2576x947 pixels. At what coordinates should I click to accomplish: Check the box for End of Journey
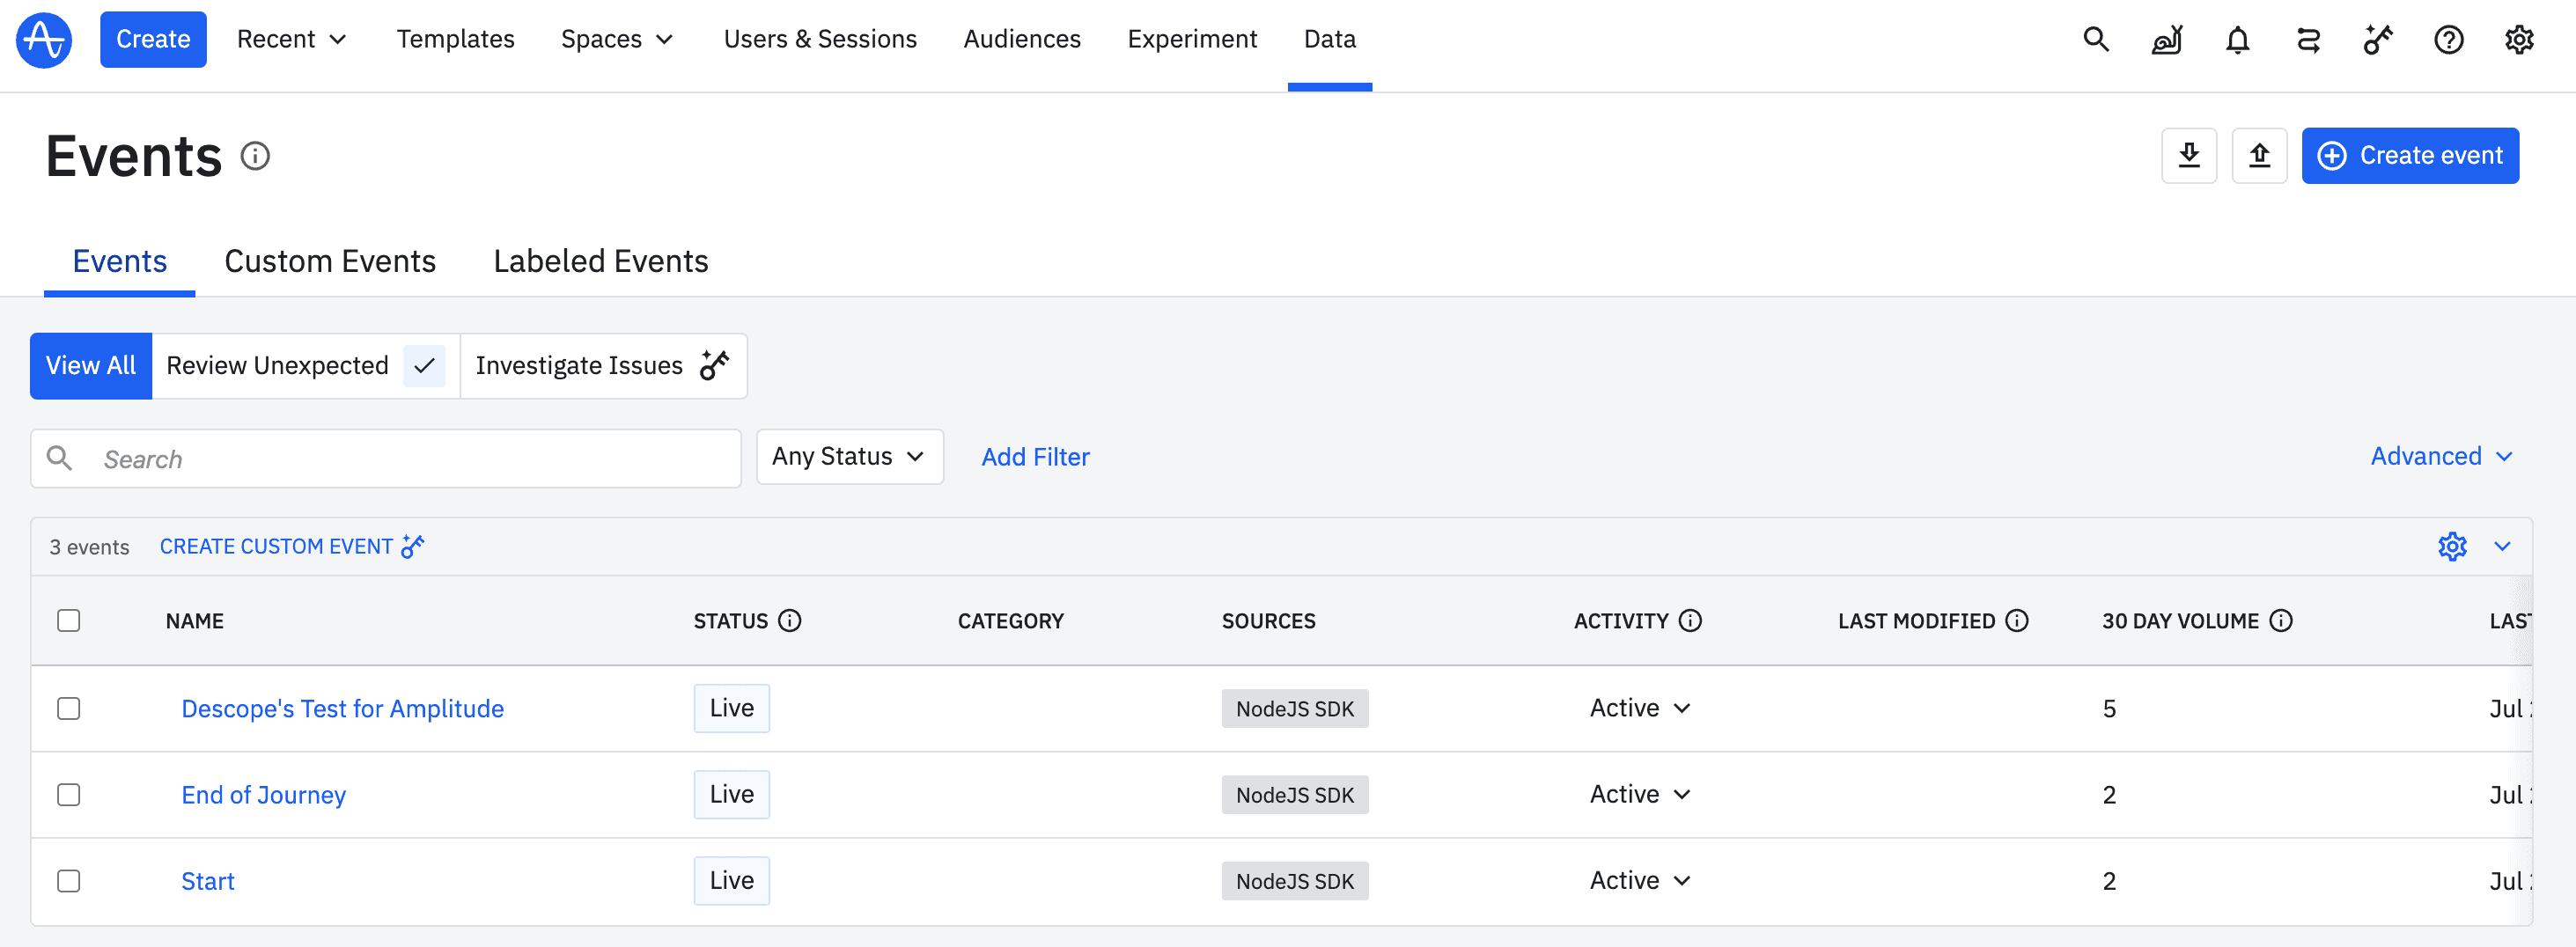pyautogui.click(x=69, y=795)
